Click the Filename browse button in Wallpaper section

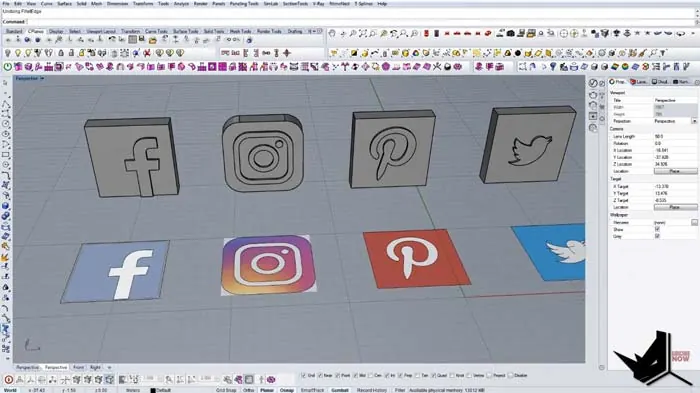pyautogui.click(x=694, y=222)
